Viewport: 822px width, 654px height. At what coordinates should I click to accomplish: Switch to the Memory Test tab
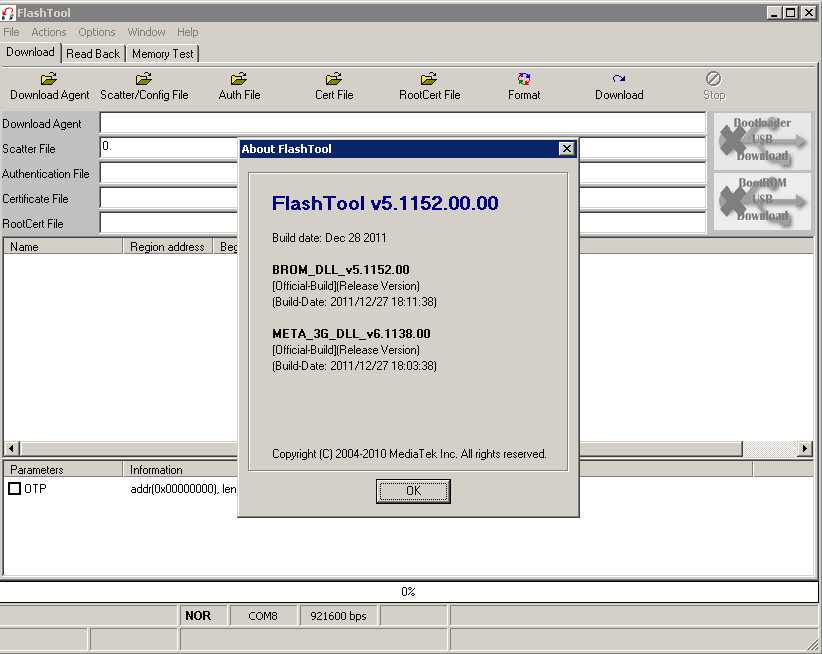tap(163, 54)
